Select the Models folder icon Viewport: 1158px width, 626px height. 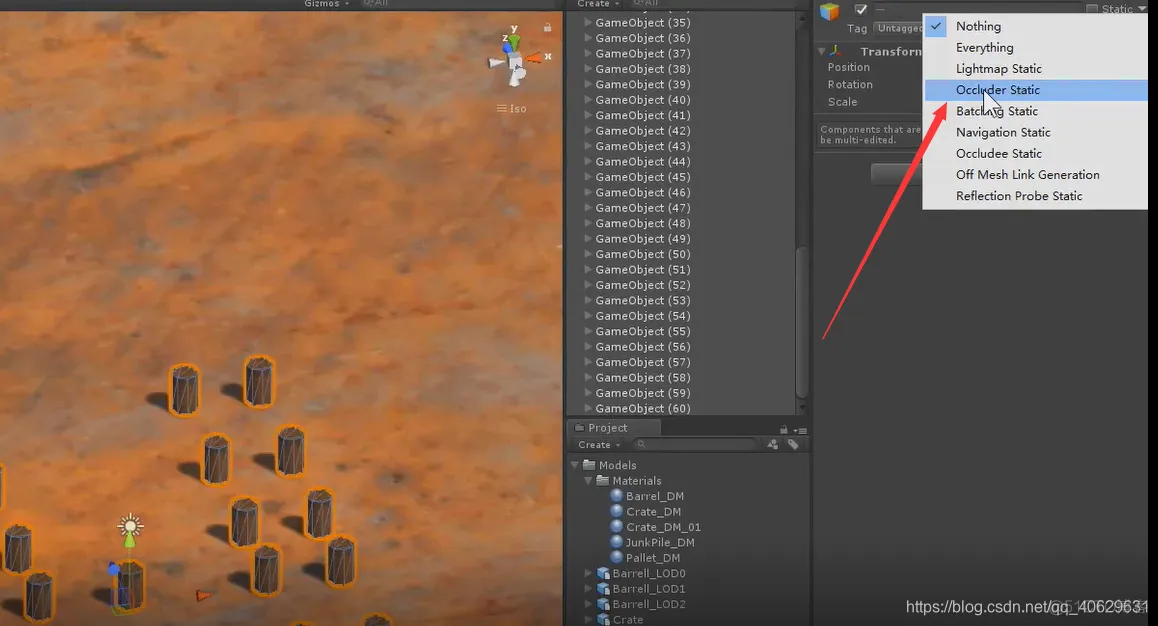pyautogui.click(x=589, y=465)
